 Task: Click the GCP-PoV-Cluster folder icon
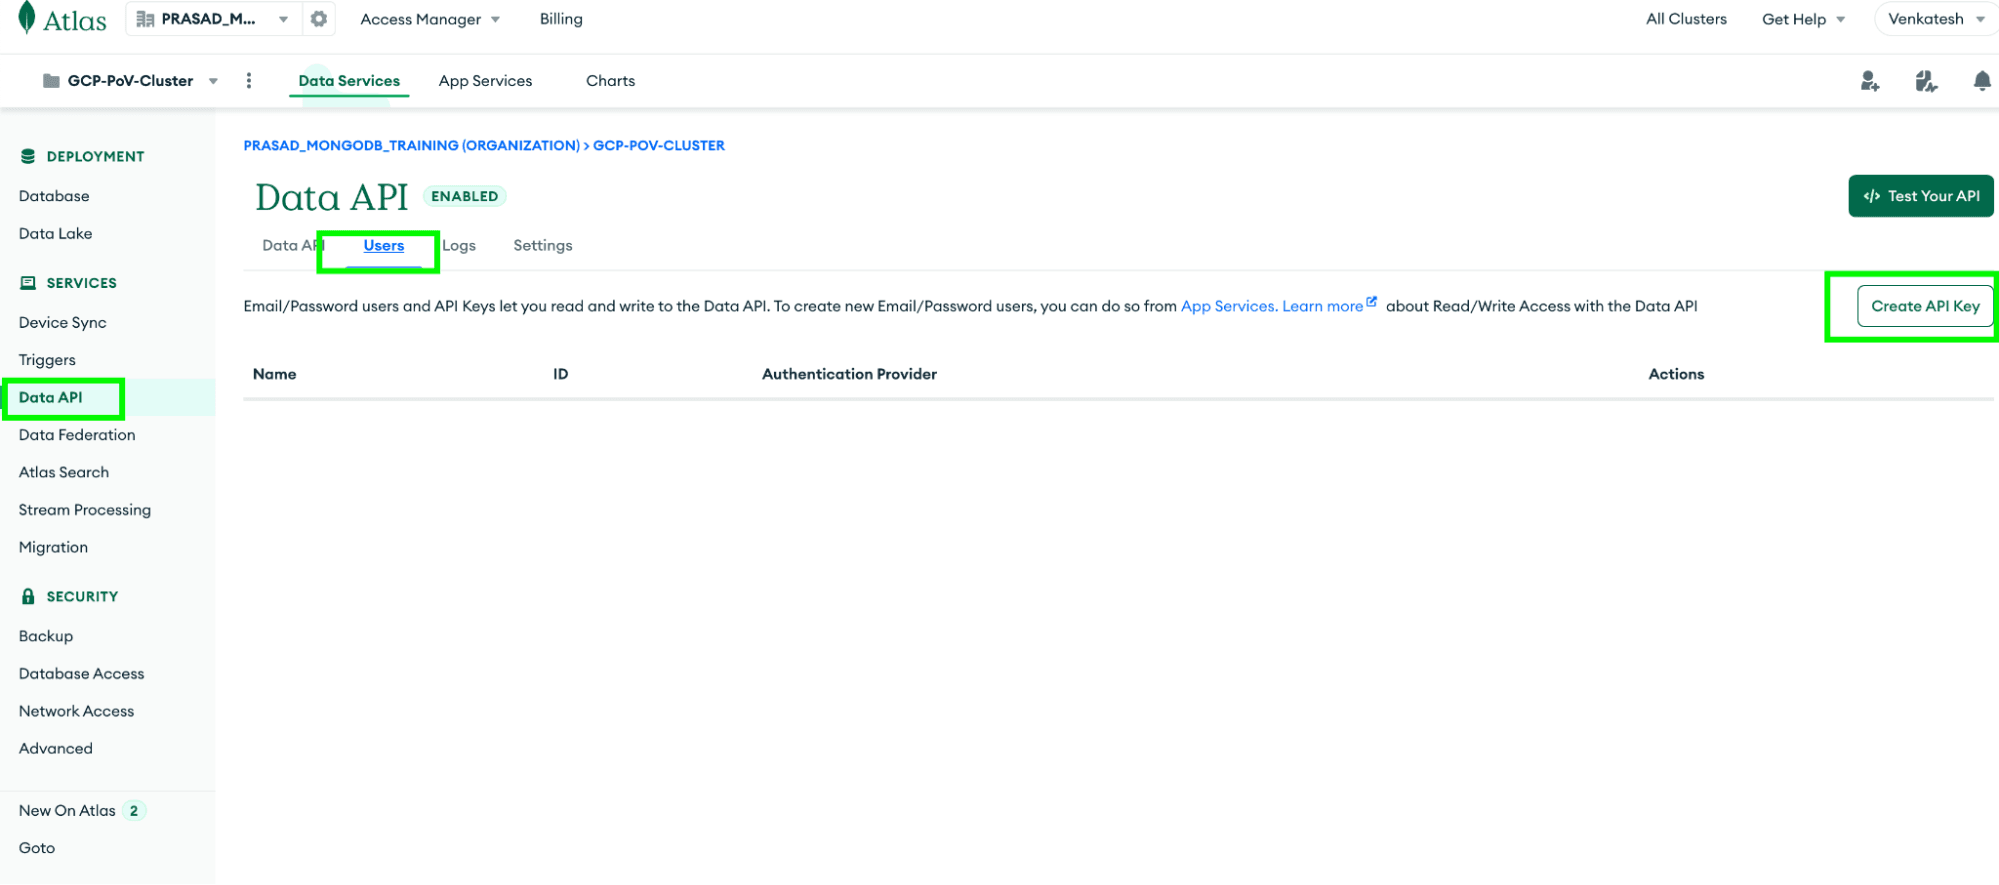click(x=51, y=81)
